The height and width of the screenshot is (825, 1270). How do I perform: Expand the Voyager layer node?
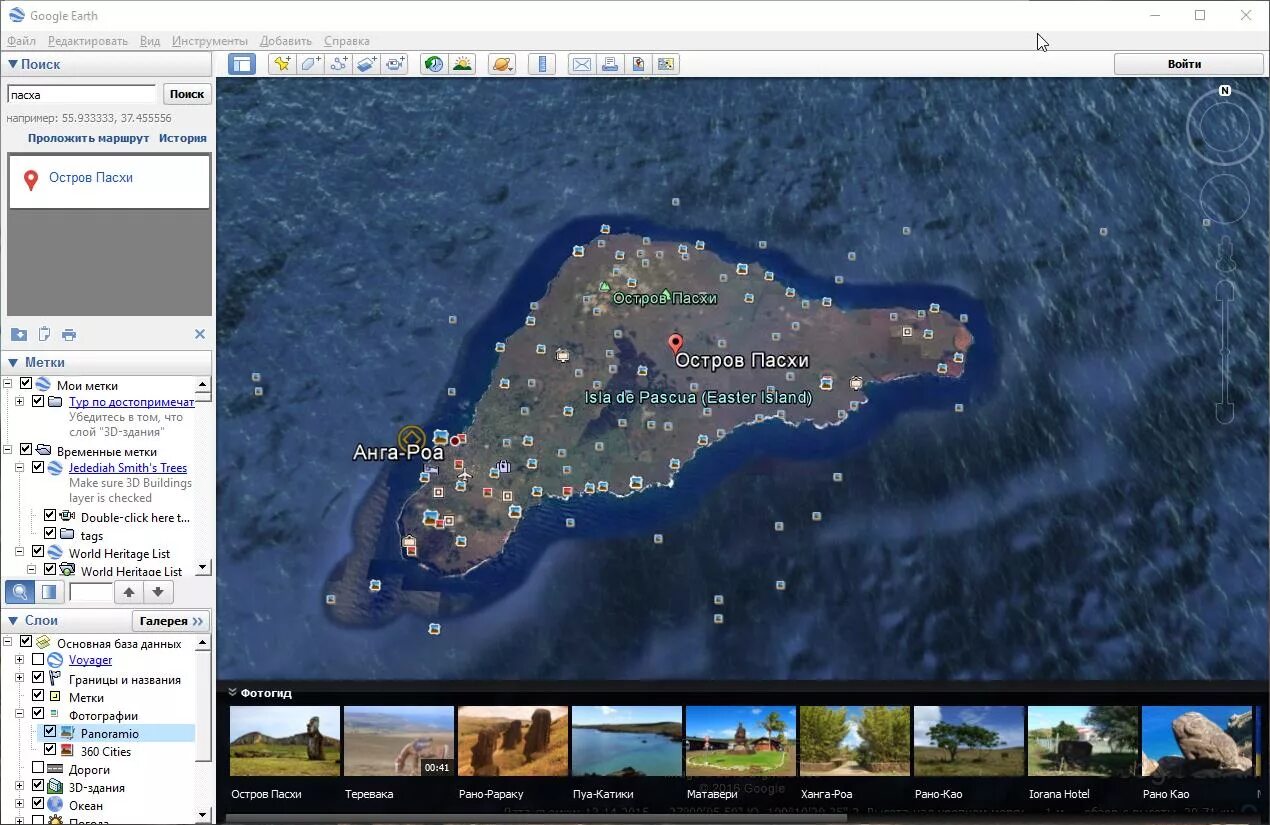click(x=19, y=660)
